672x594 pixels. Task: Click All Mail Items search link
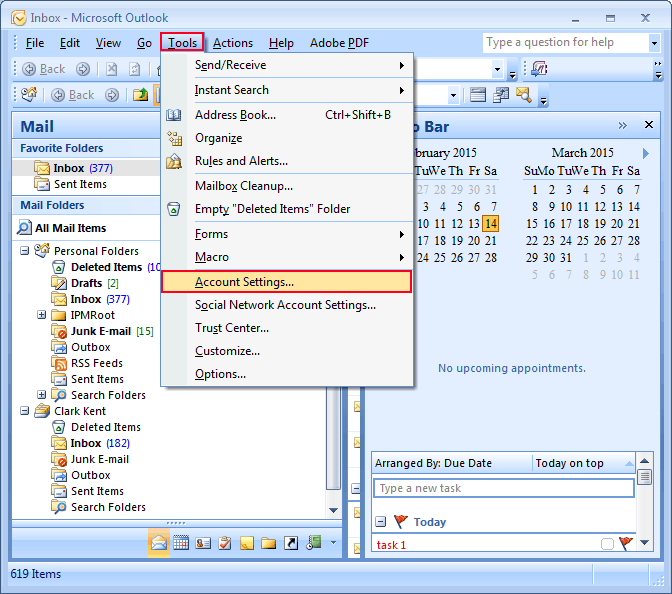(x=71, y=228)
